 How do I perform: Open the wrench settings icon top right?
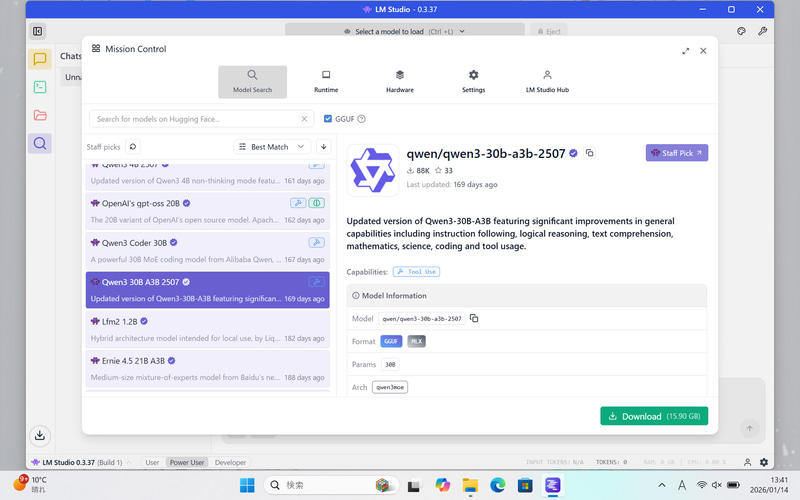click(x=762, y=31)
